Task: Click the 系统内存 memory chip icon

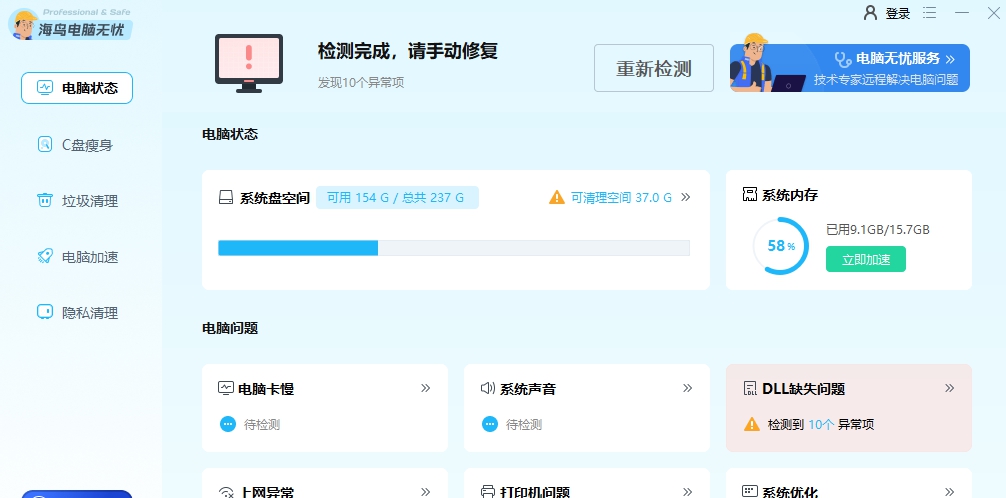Action: tap(749, 195)
